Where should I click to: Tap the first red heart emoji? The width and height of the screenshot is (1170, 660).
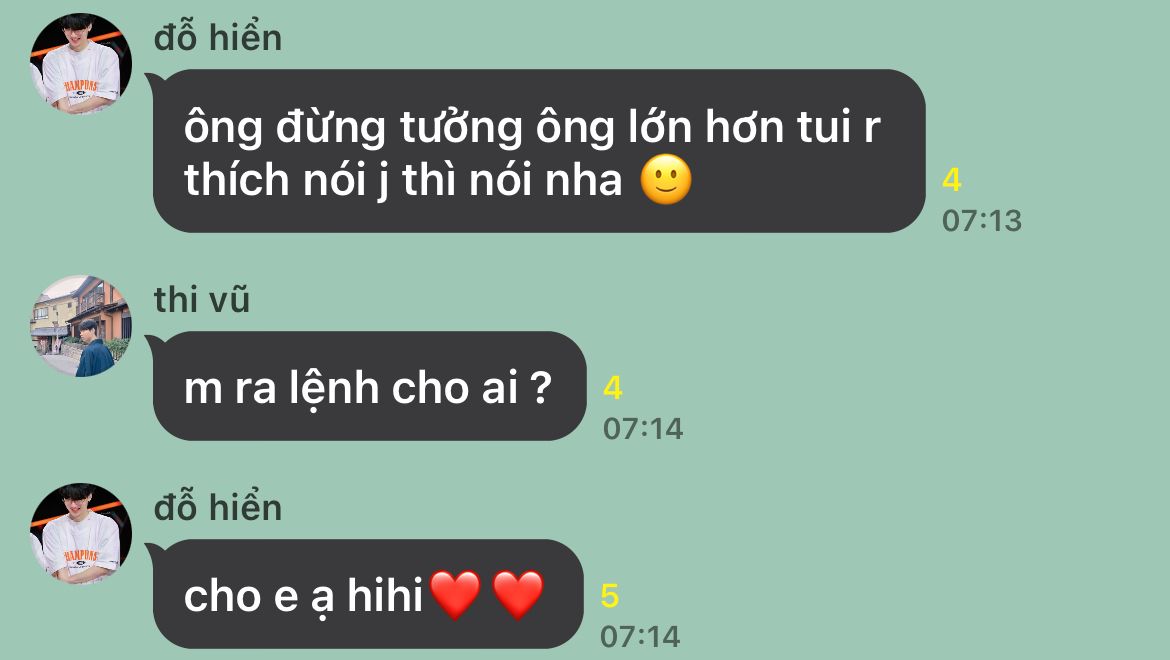(x=455, y=595)
